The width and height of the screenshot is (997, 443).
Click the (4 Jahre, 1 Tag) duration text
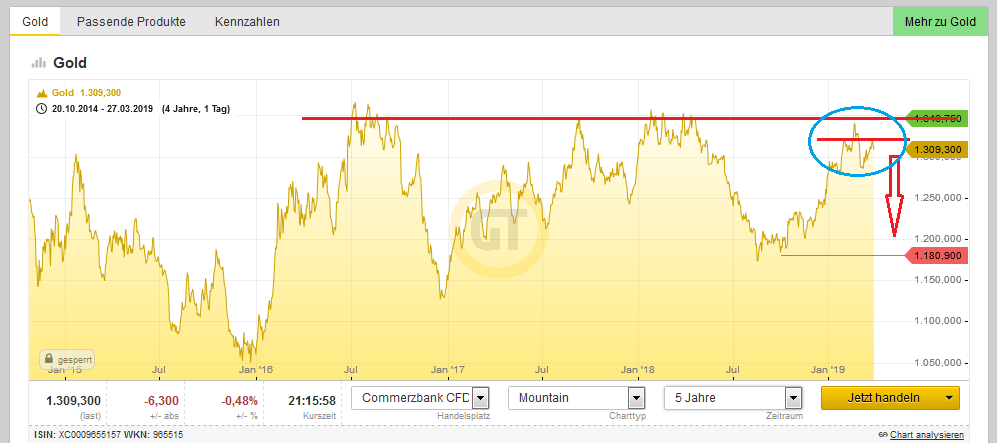[x=196, y=109]
